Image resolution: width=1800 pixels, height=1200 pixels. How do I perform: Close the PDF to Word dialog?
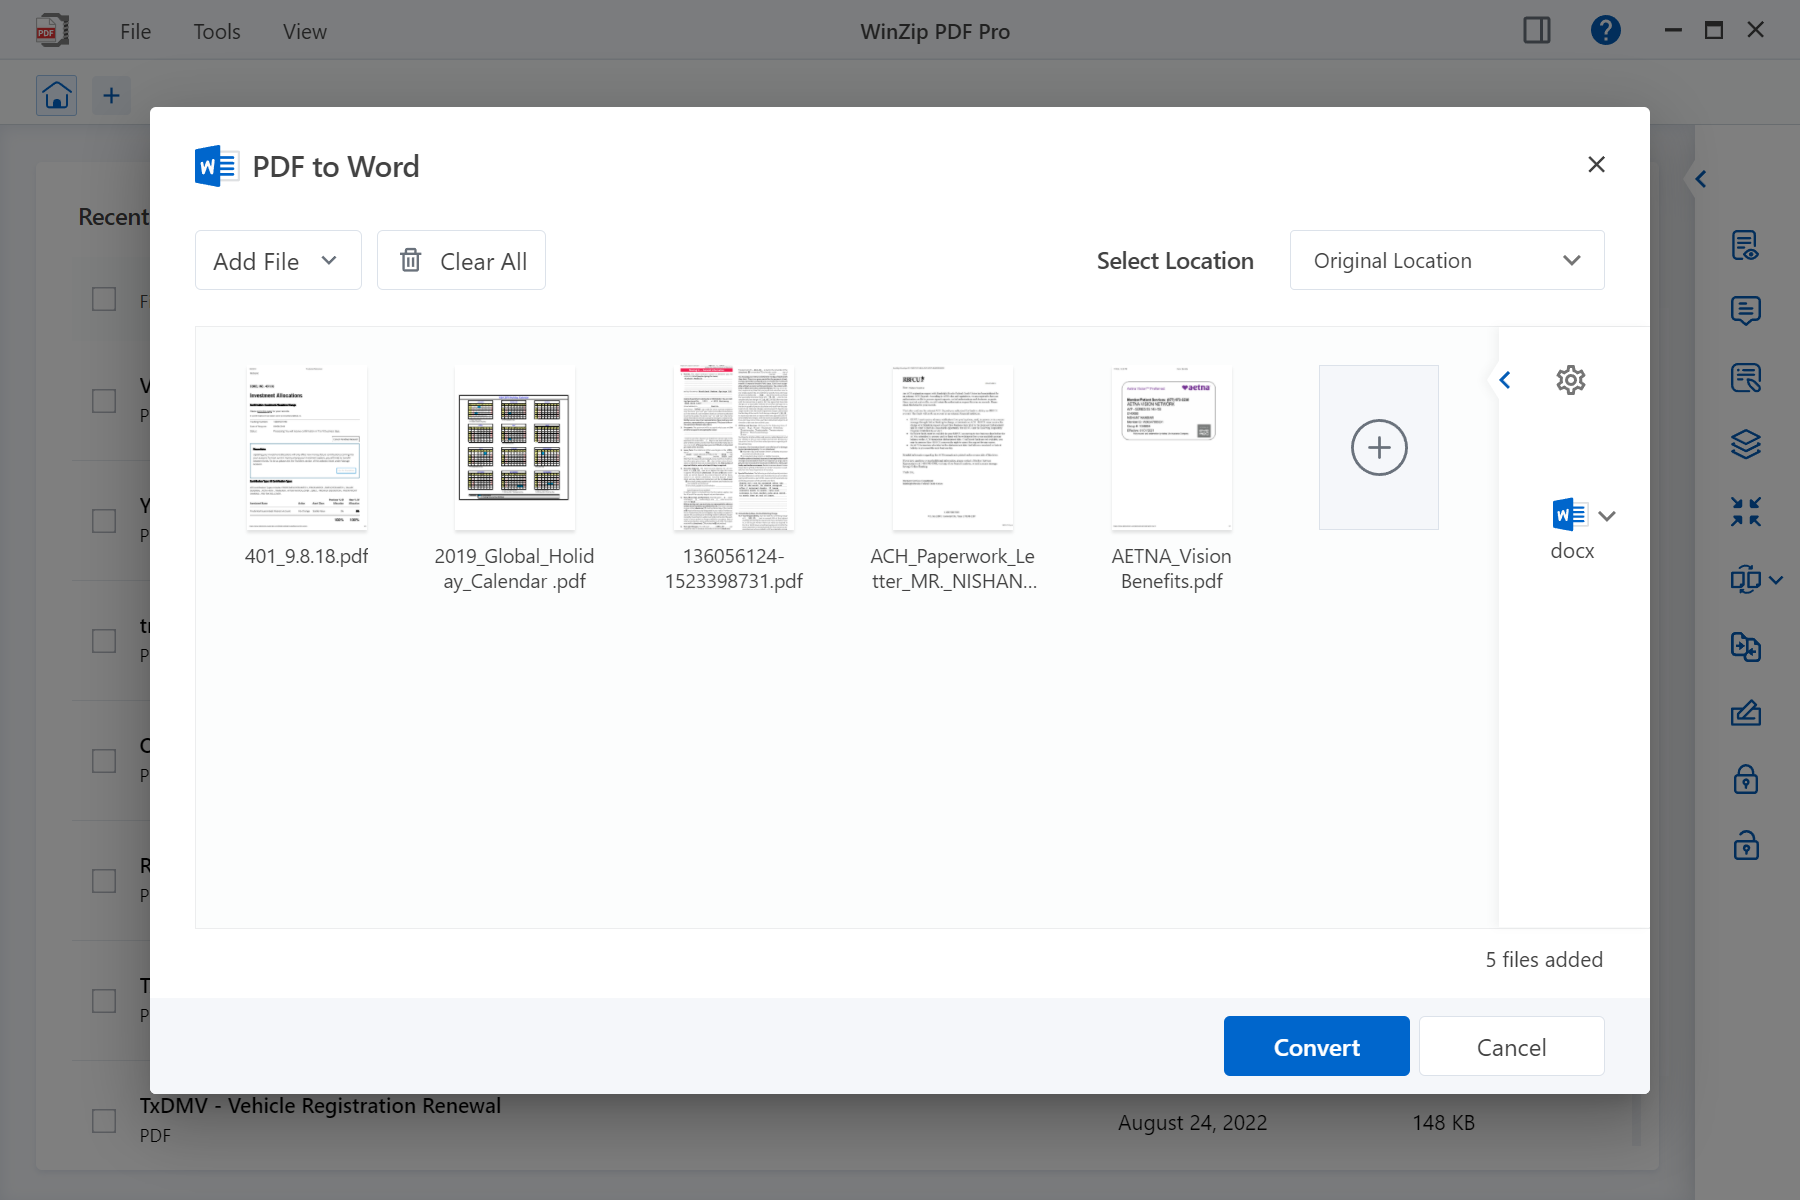(x=1597, y=164)
